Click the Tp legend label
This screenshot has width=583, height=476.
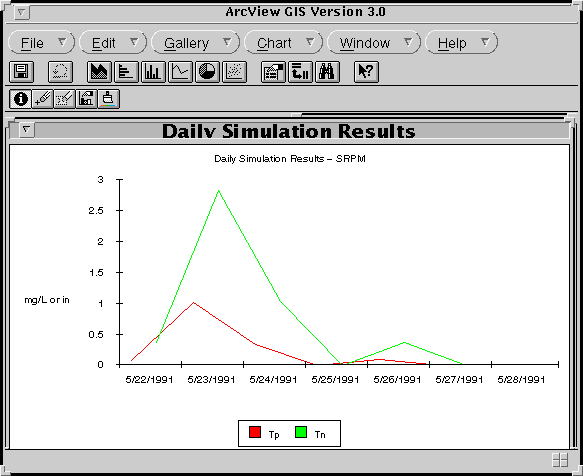point(274,434)
